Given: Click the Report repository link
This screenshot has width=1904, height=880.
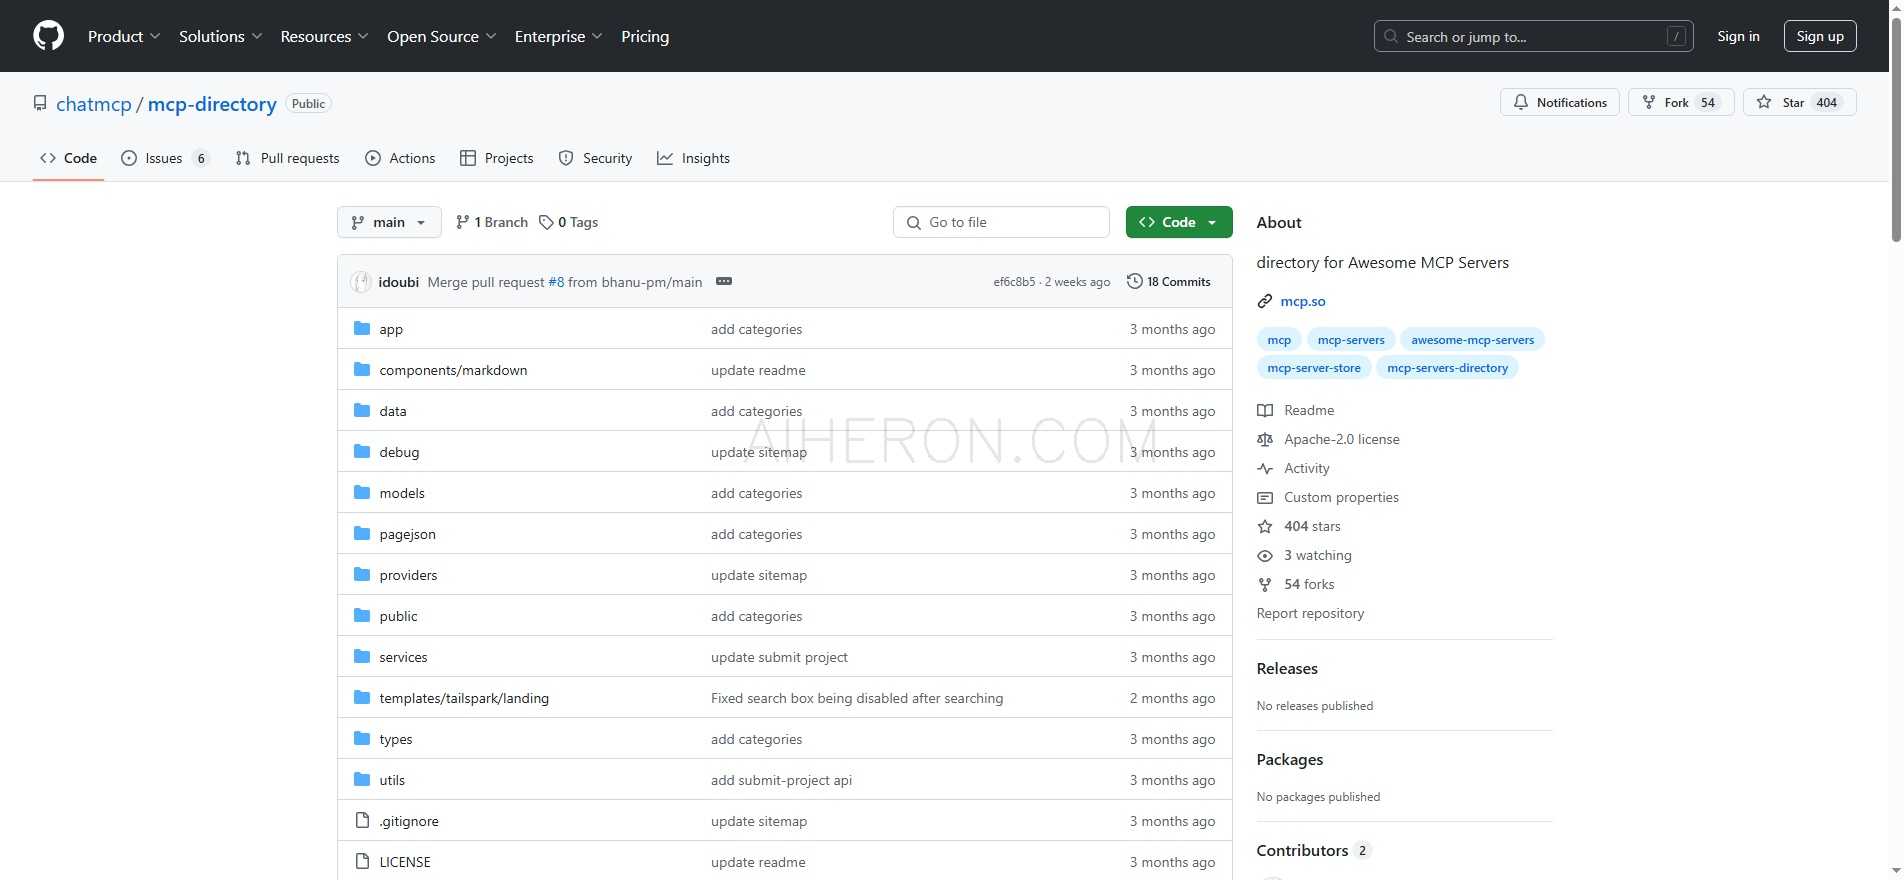Looking at the screenshot, I should point(1310,613).
